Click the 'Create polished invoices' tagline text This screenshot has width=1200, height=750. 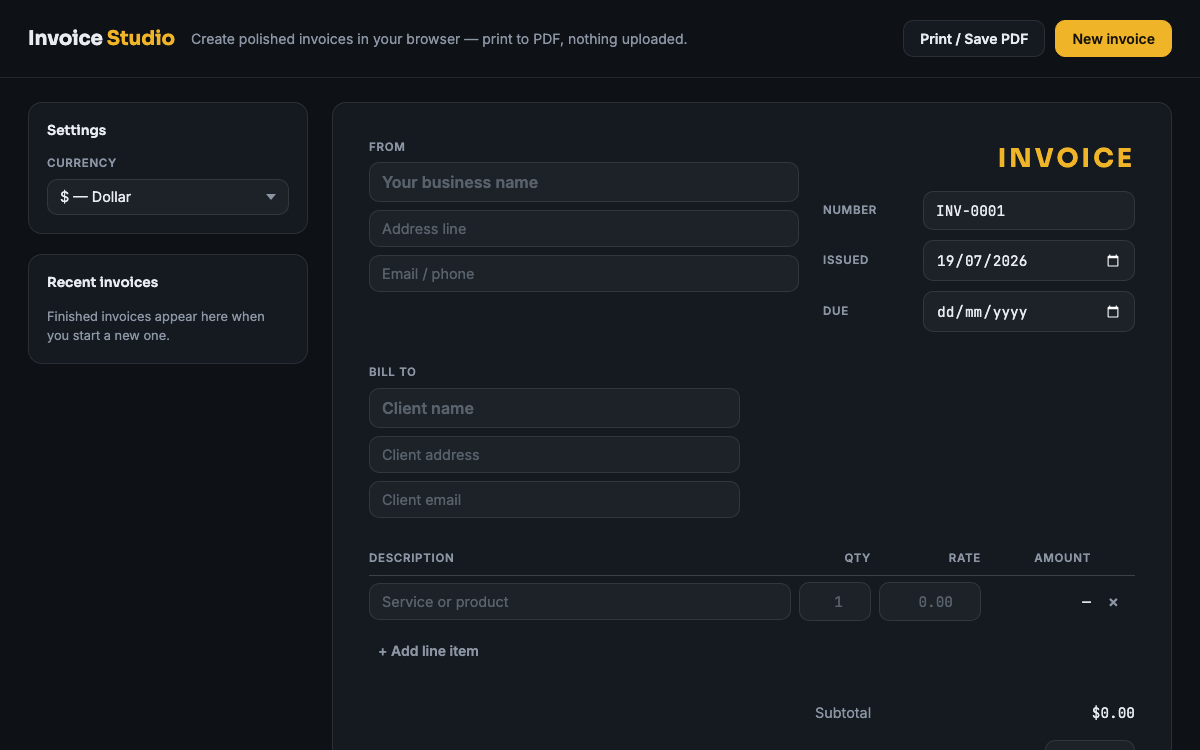coord(439,39)
